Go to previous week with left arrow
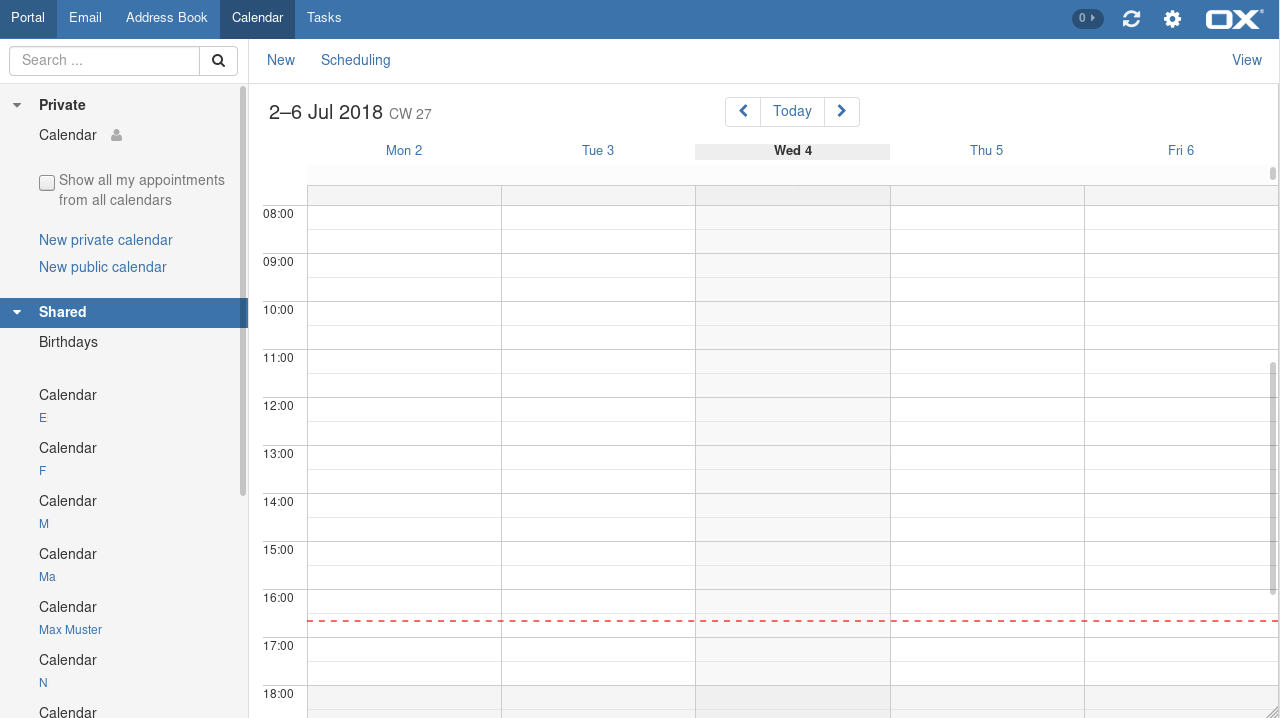This screenshot has width=1280, height=718. pyautogui.click(x=743, y=111)
